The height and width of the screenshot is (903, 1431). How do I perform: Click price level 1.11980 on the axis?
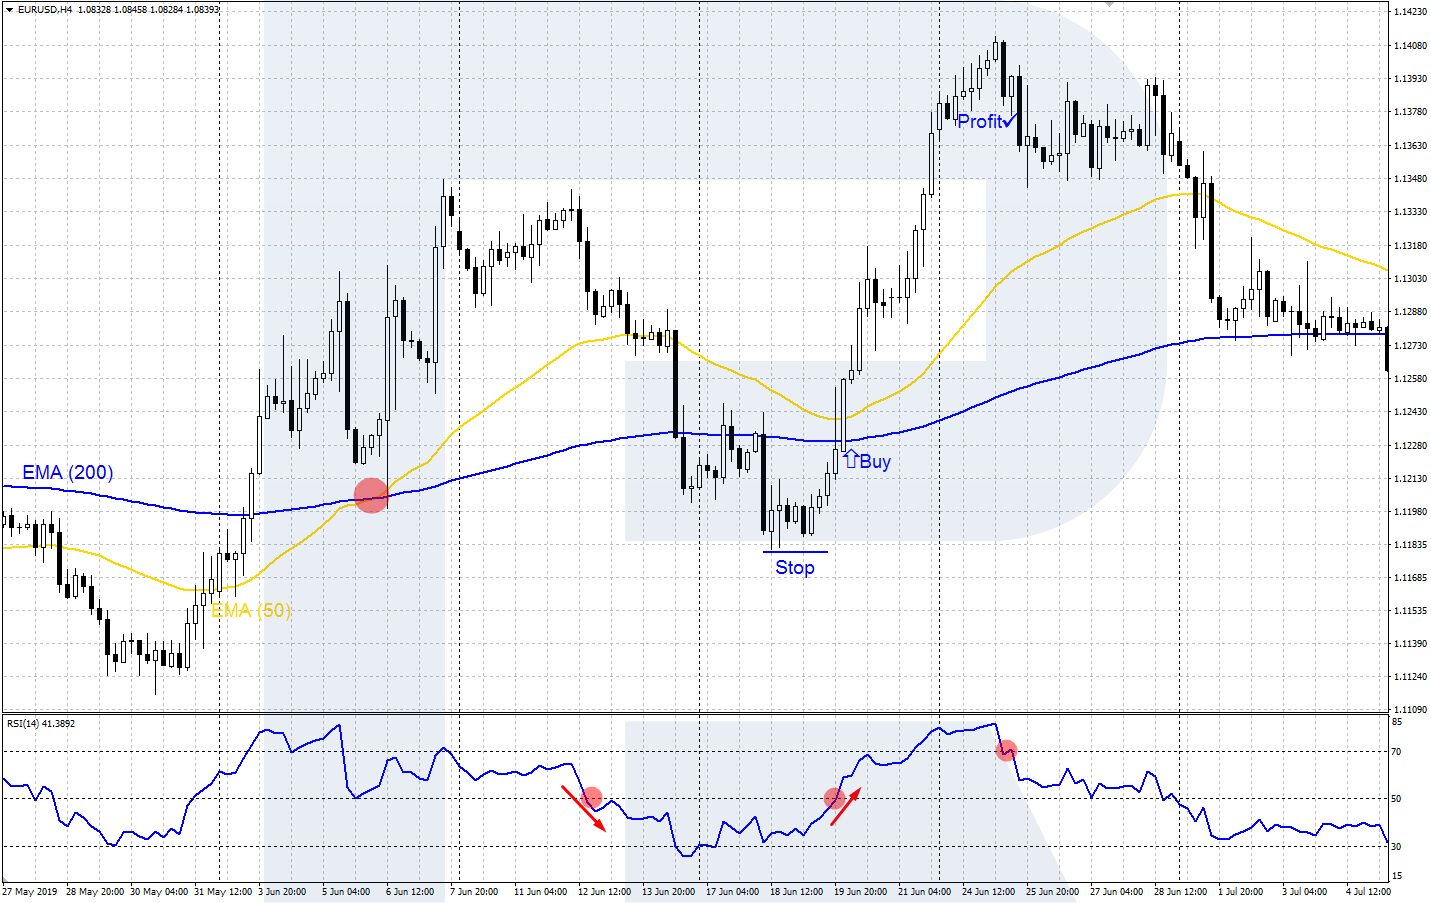click(x=1410, y=511)
